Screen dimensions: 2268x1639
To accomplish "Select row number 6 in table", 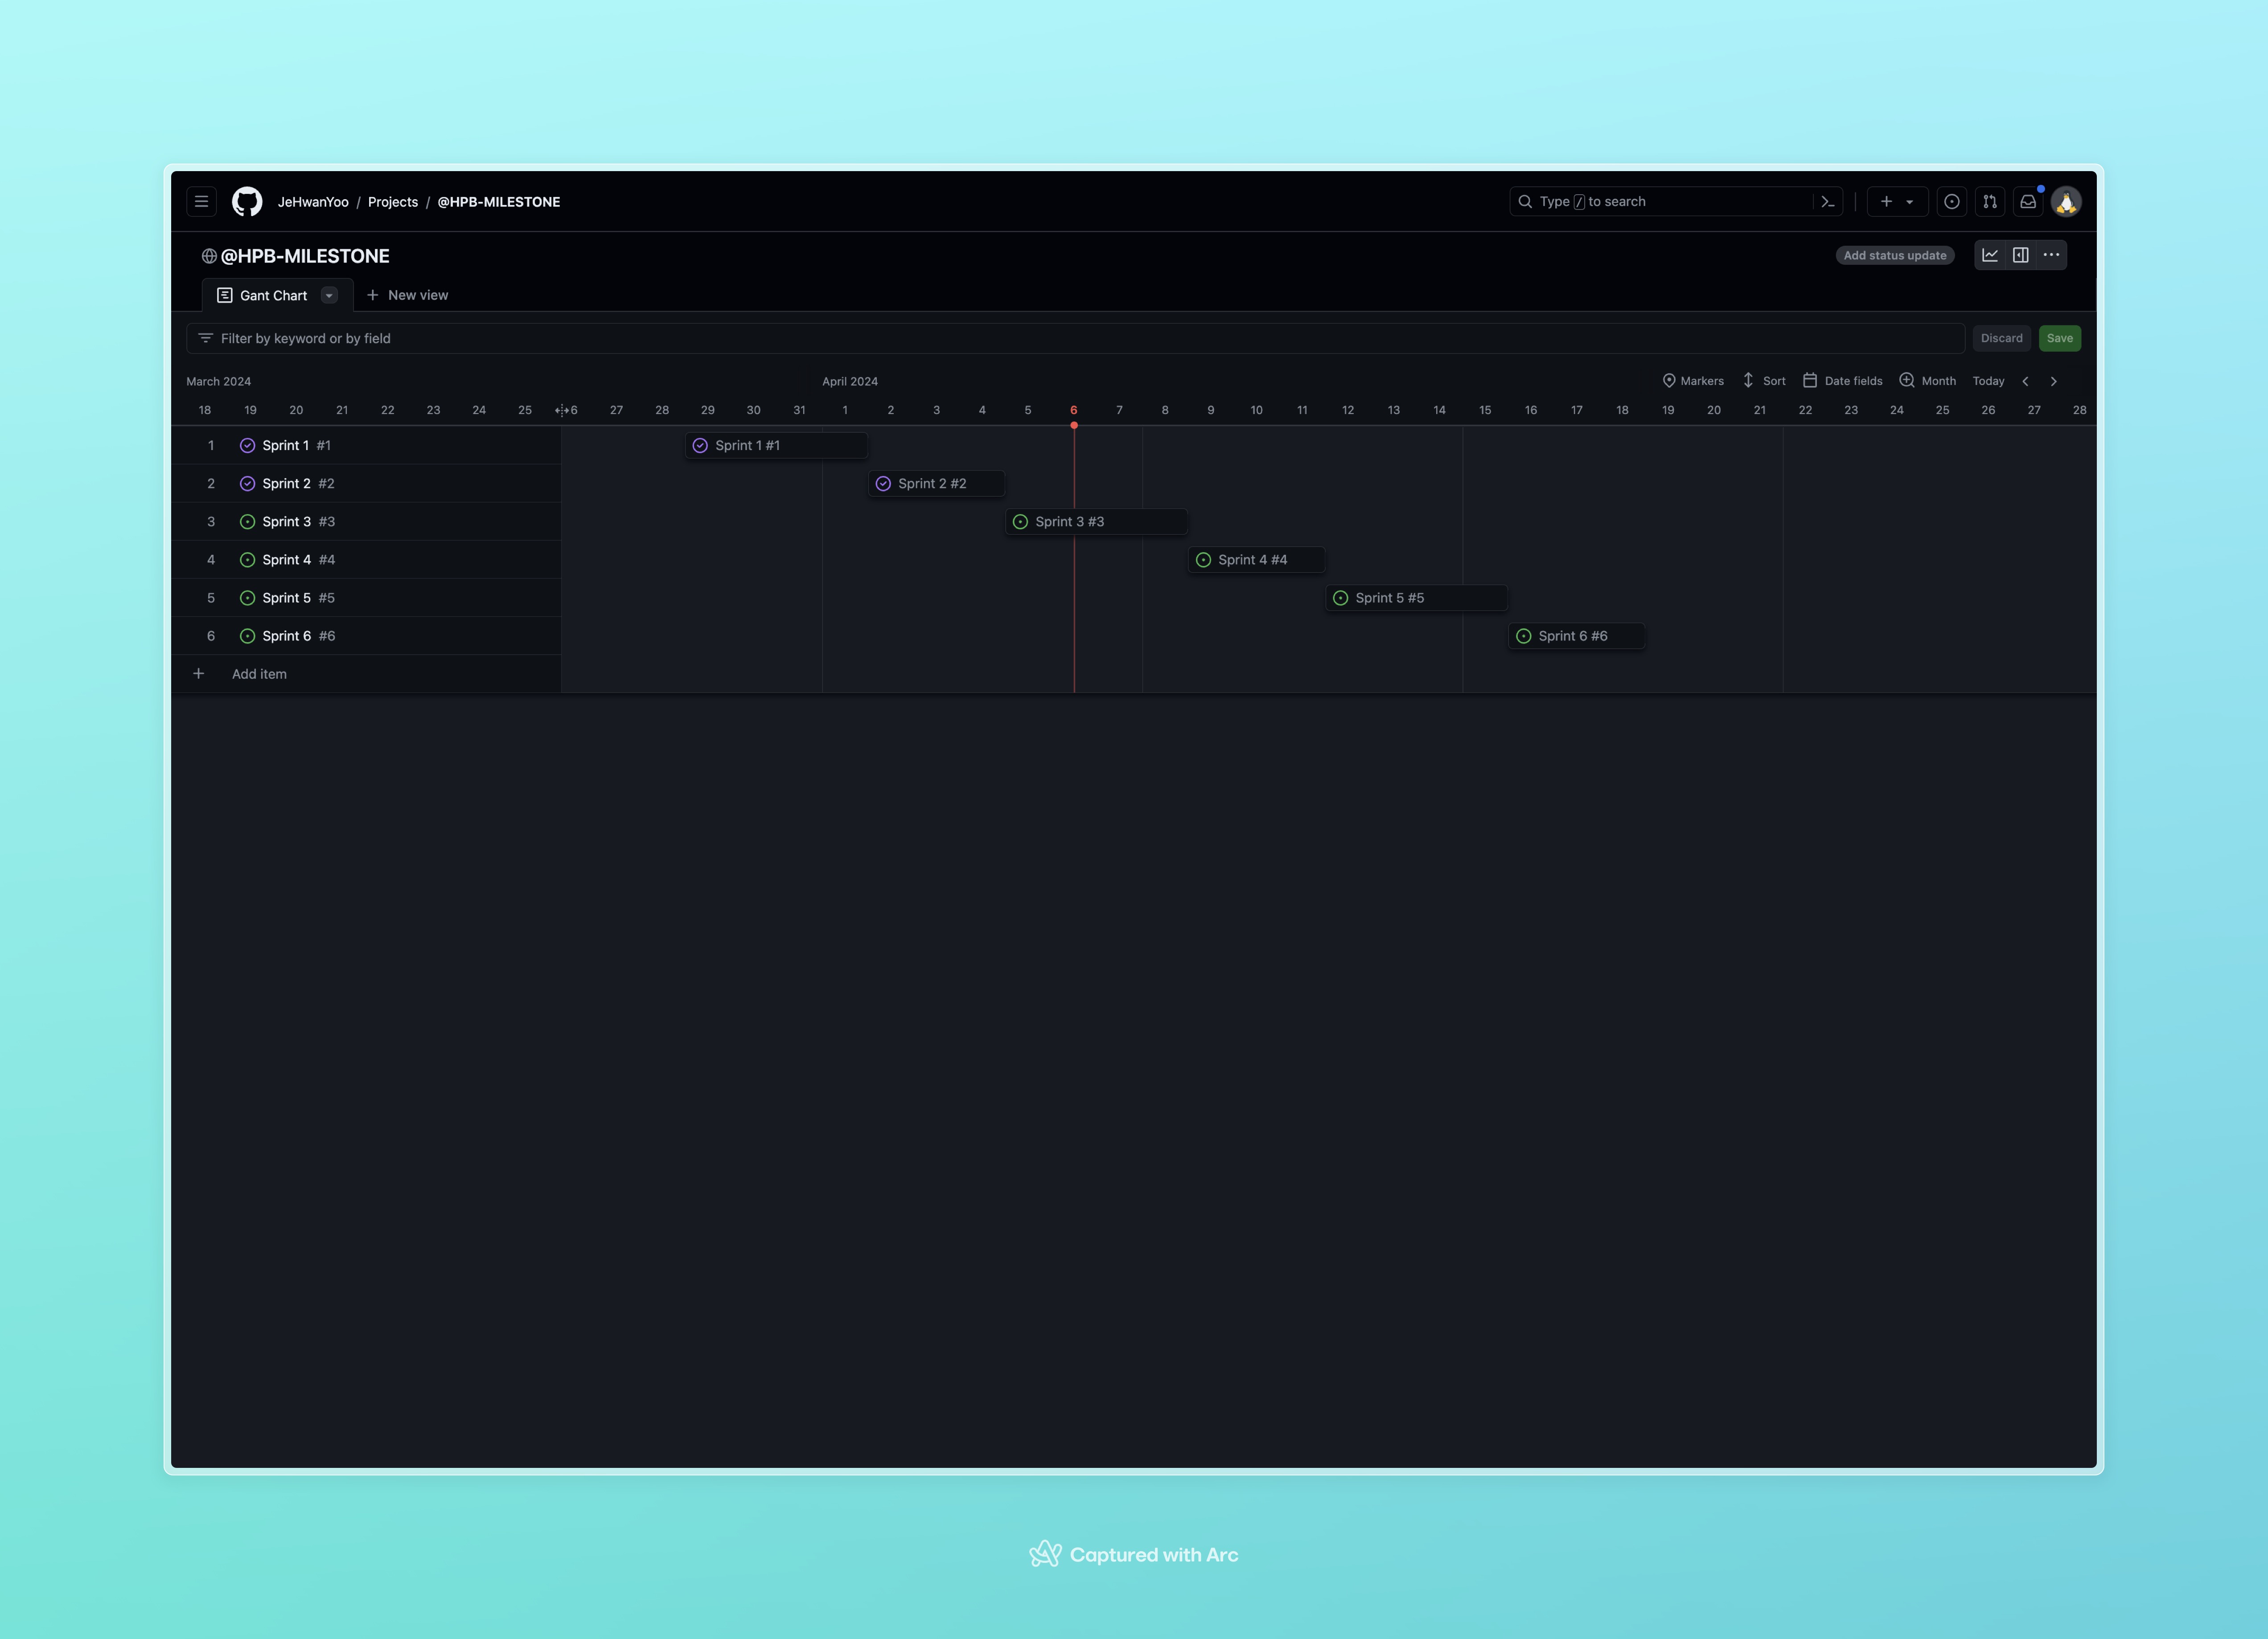I will pyautogui.click(x=211, y=635).
